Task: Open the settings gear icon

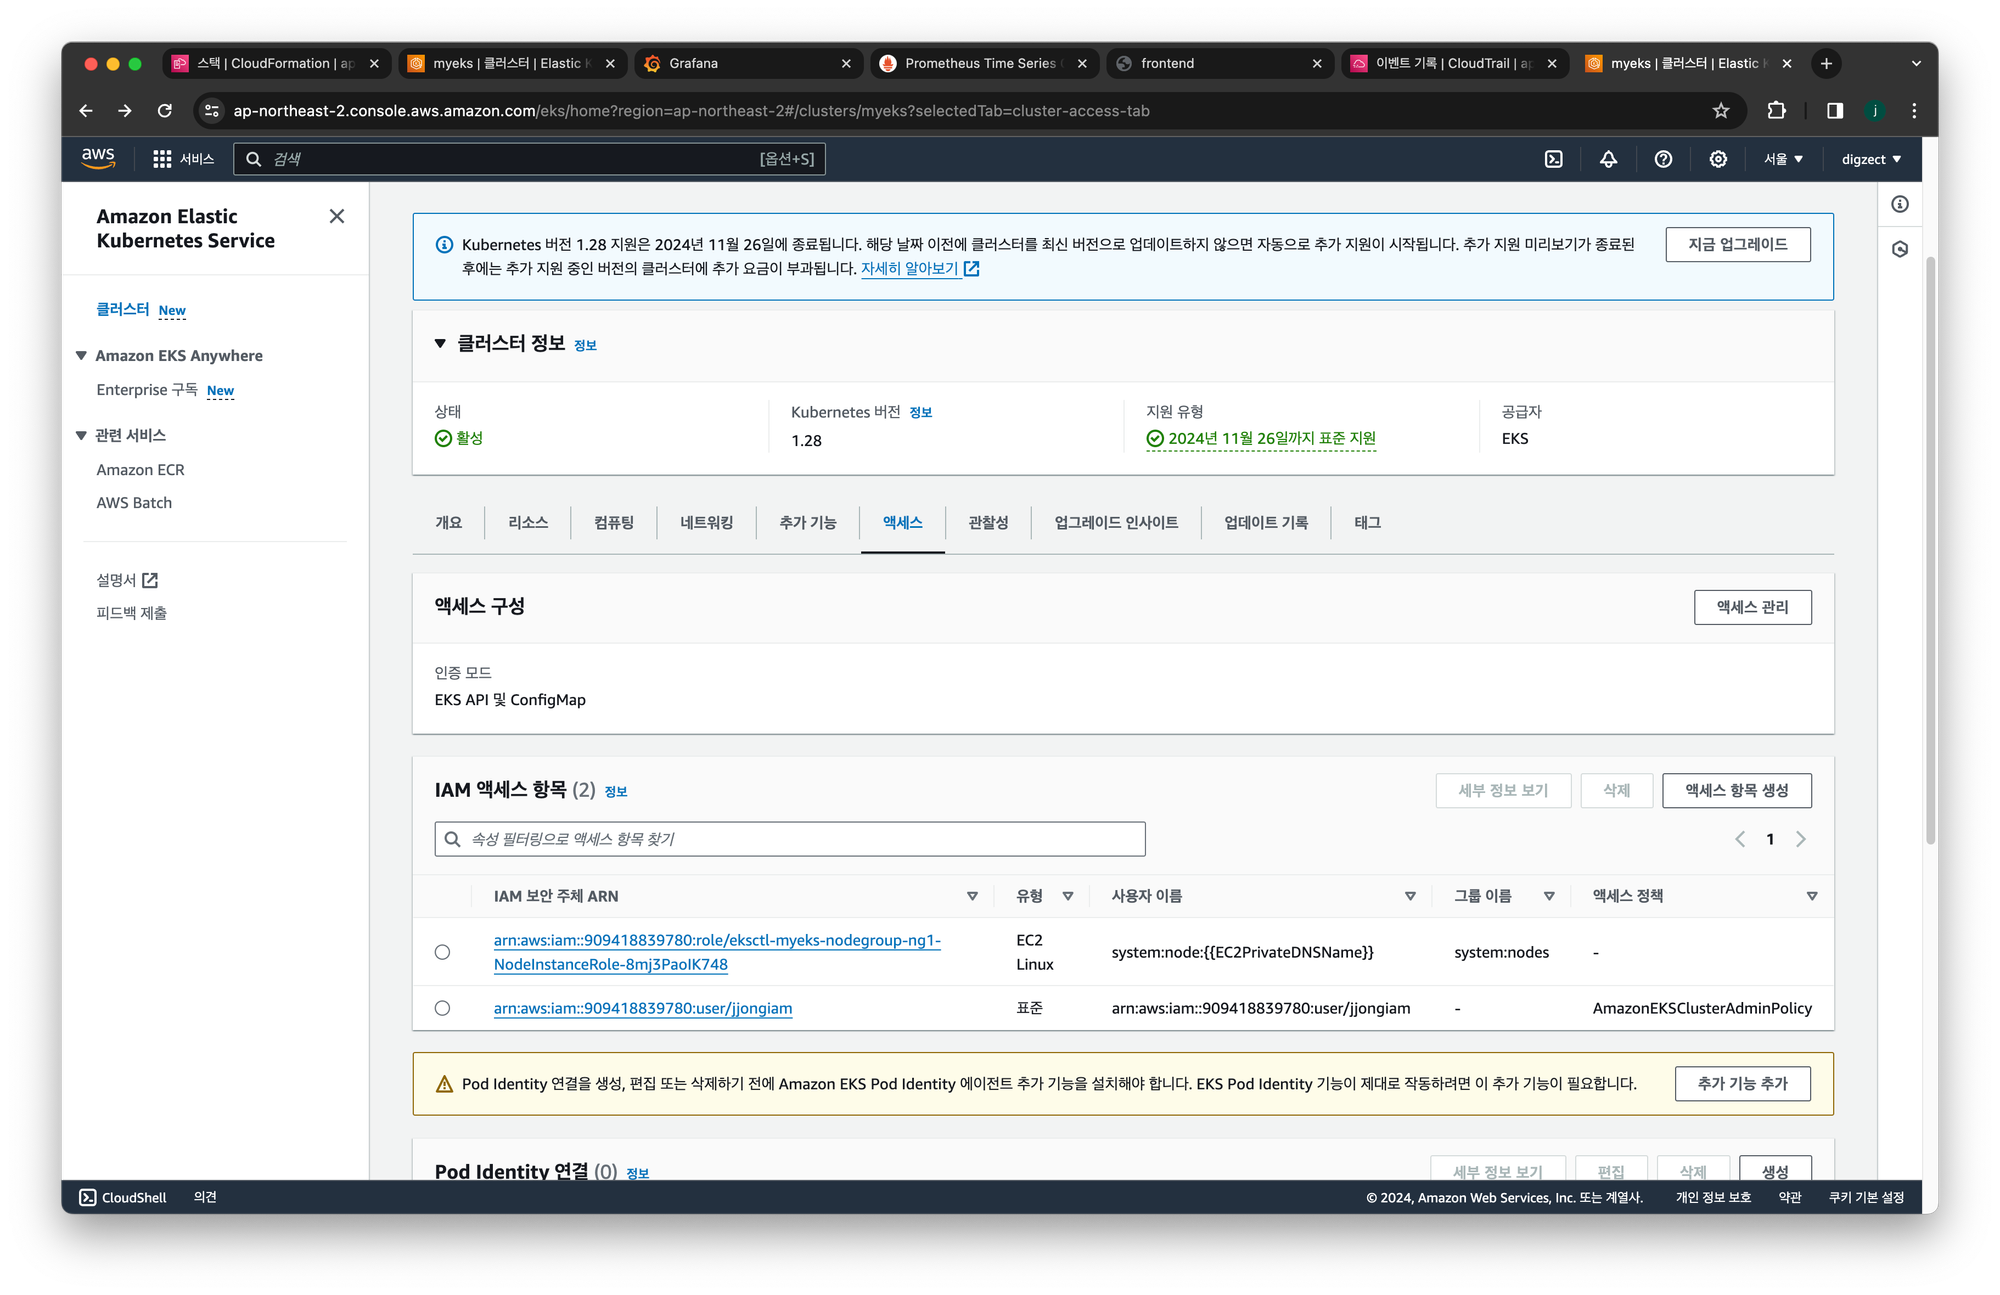Action: pyautogui.click(x=1718, y=159)
